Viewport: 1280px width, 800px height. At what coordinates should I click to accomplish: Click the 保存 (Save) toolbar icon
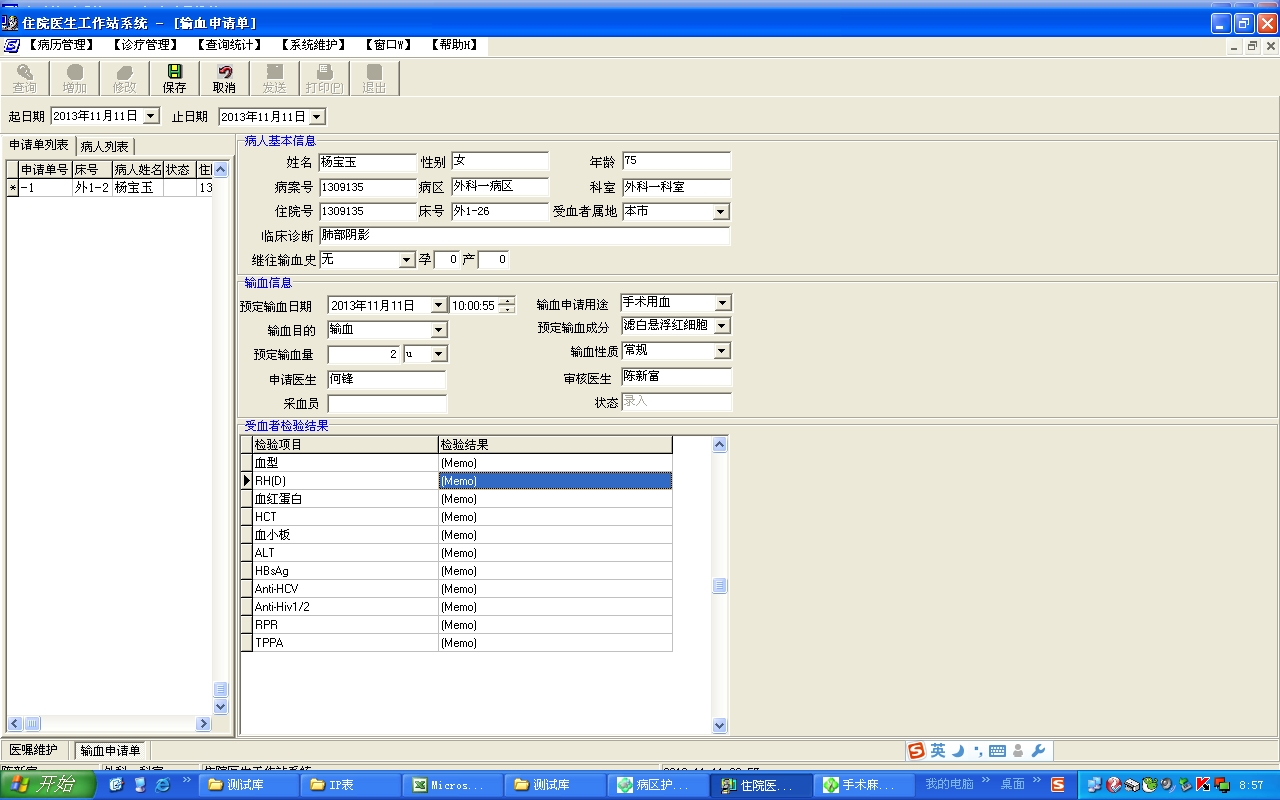[174, 78]
